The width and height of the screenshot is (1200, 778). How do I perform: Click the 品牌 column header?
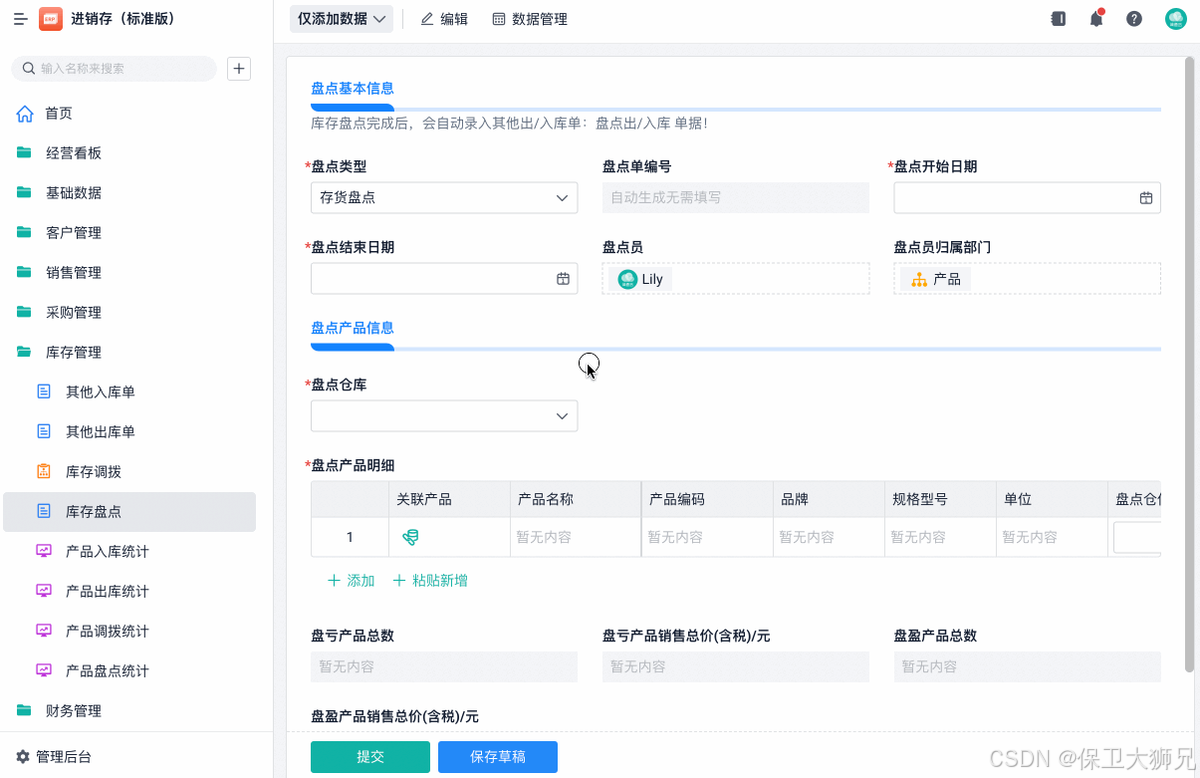pyautogui.click(x=829, y=499)
